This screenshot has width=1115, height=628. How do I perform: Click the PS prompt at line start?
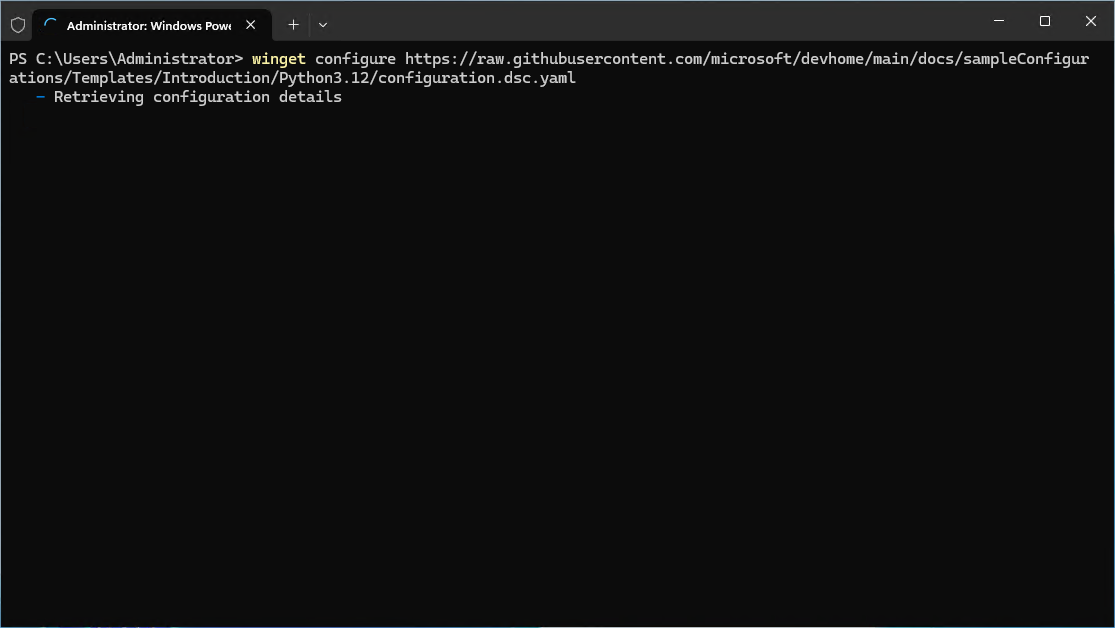16,58
